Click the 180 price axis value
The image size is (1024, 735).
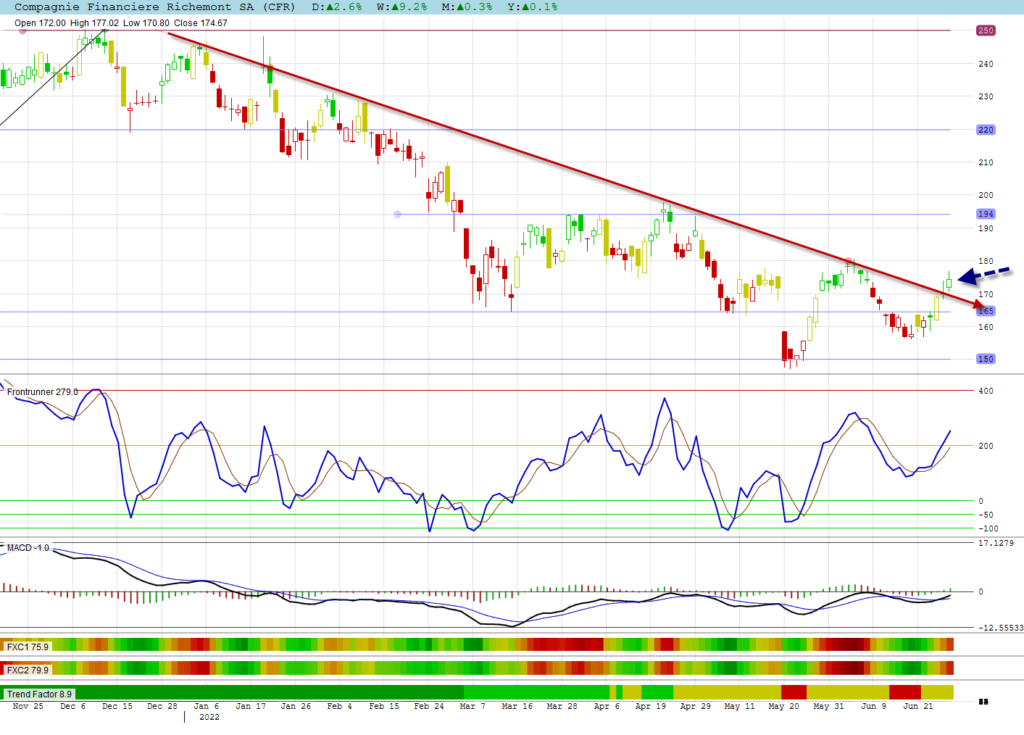tap(985, 261)
